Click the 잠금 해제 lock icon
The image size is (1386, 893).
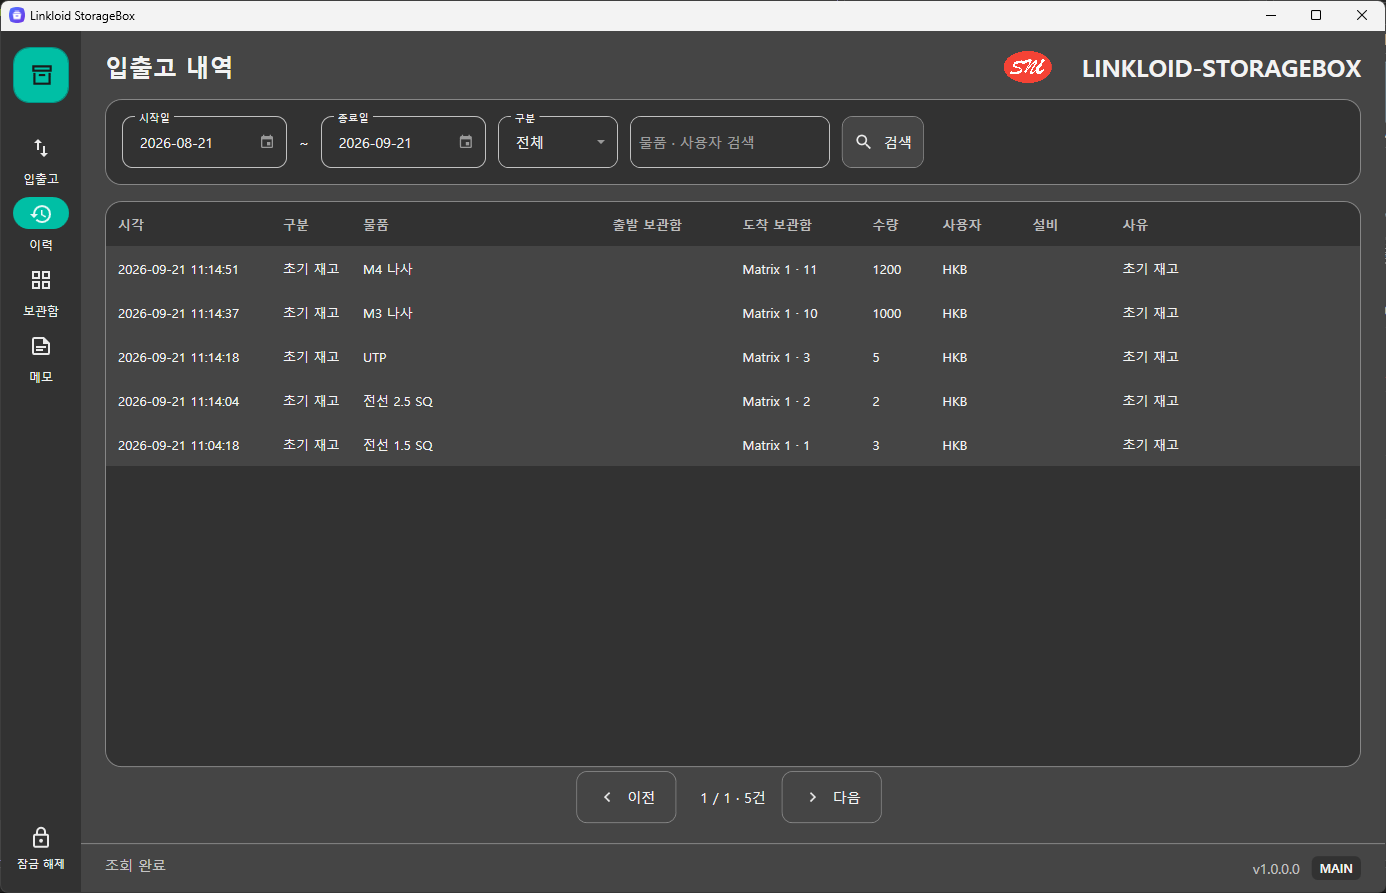pos(41,837)
